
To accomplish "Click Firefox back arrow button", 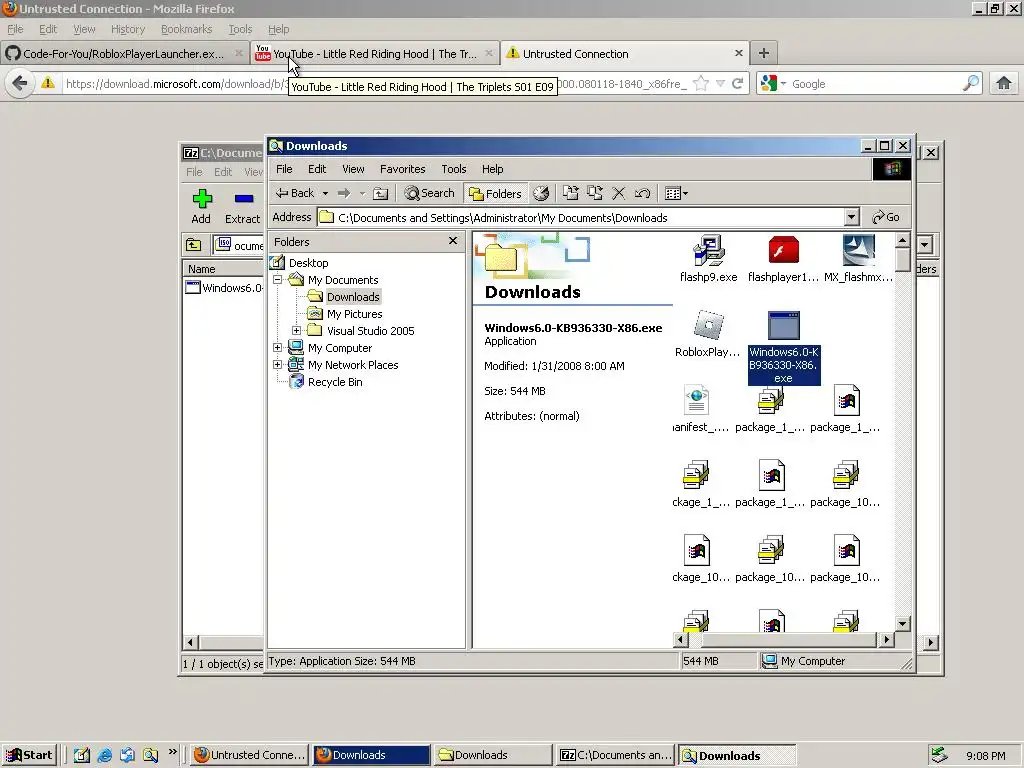I will [x=20, y=84].
